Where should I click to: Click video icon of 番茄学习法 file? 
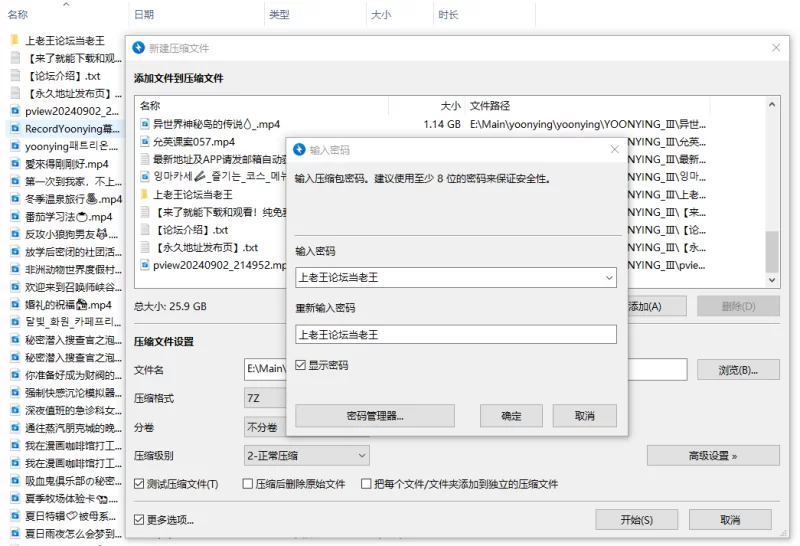pos(15,217)
